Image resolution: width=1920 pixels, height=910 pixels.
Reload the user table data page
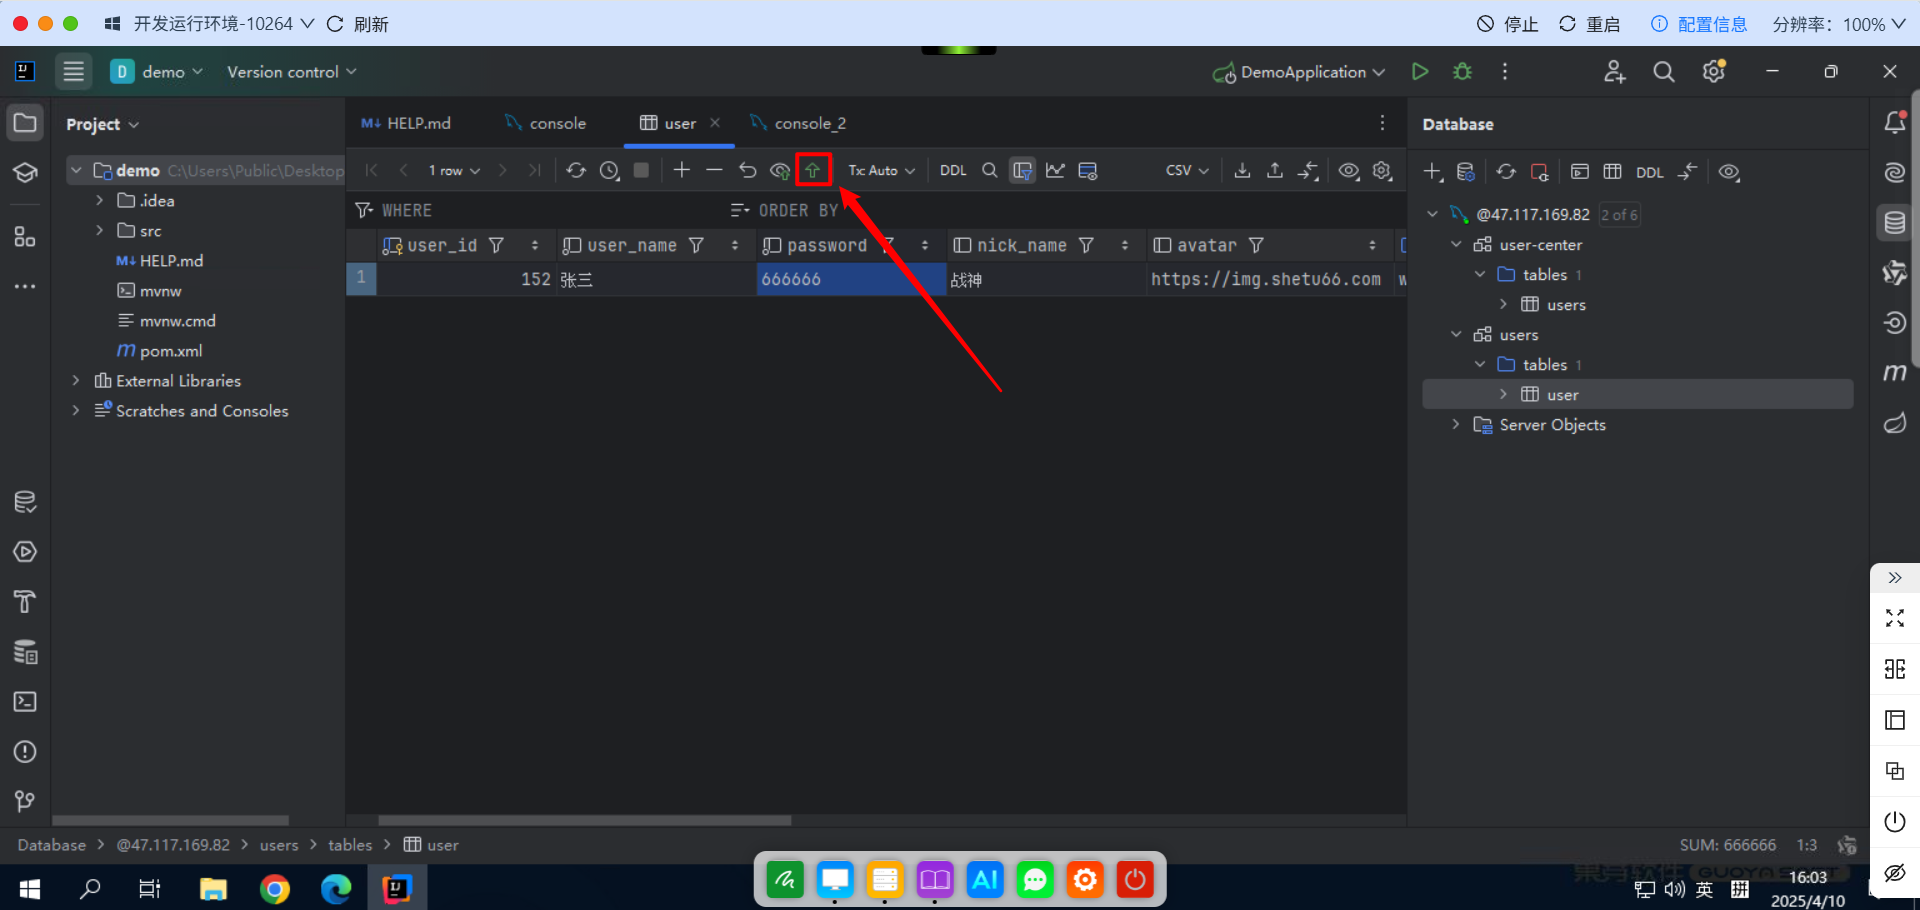pyautogui.click(x=576, y=171)
